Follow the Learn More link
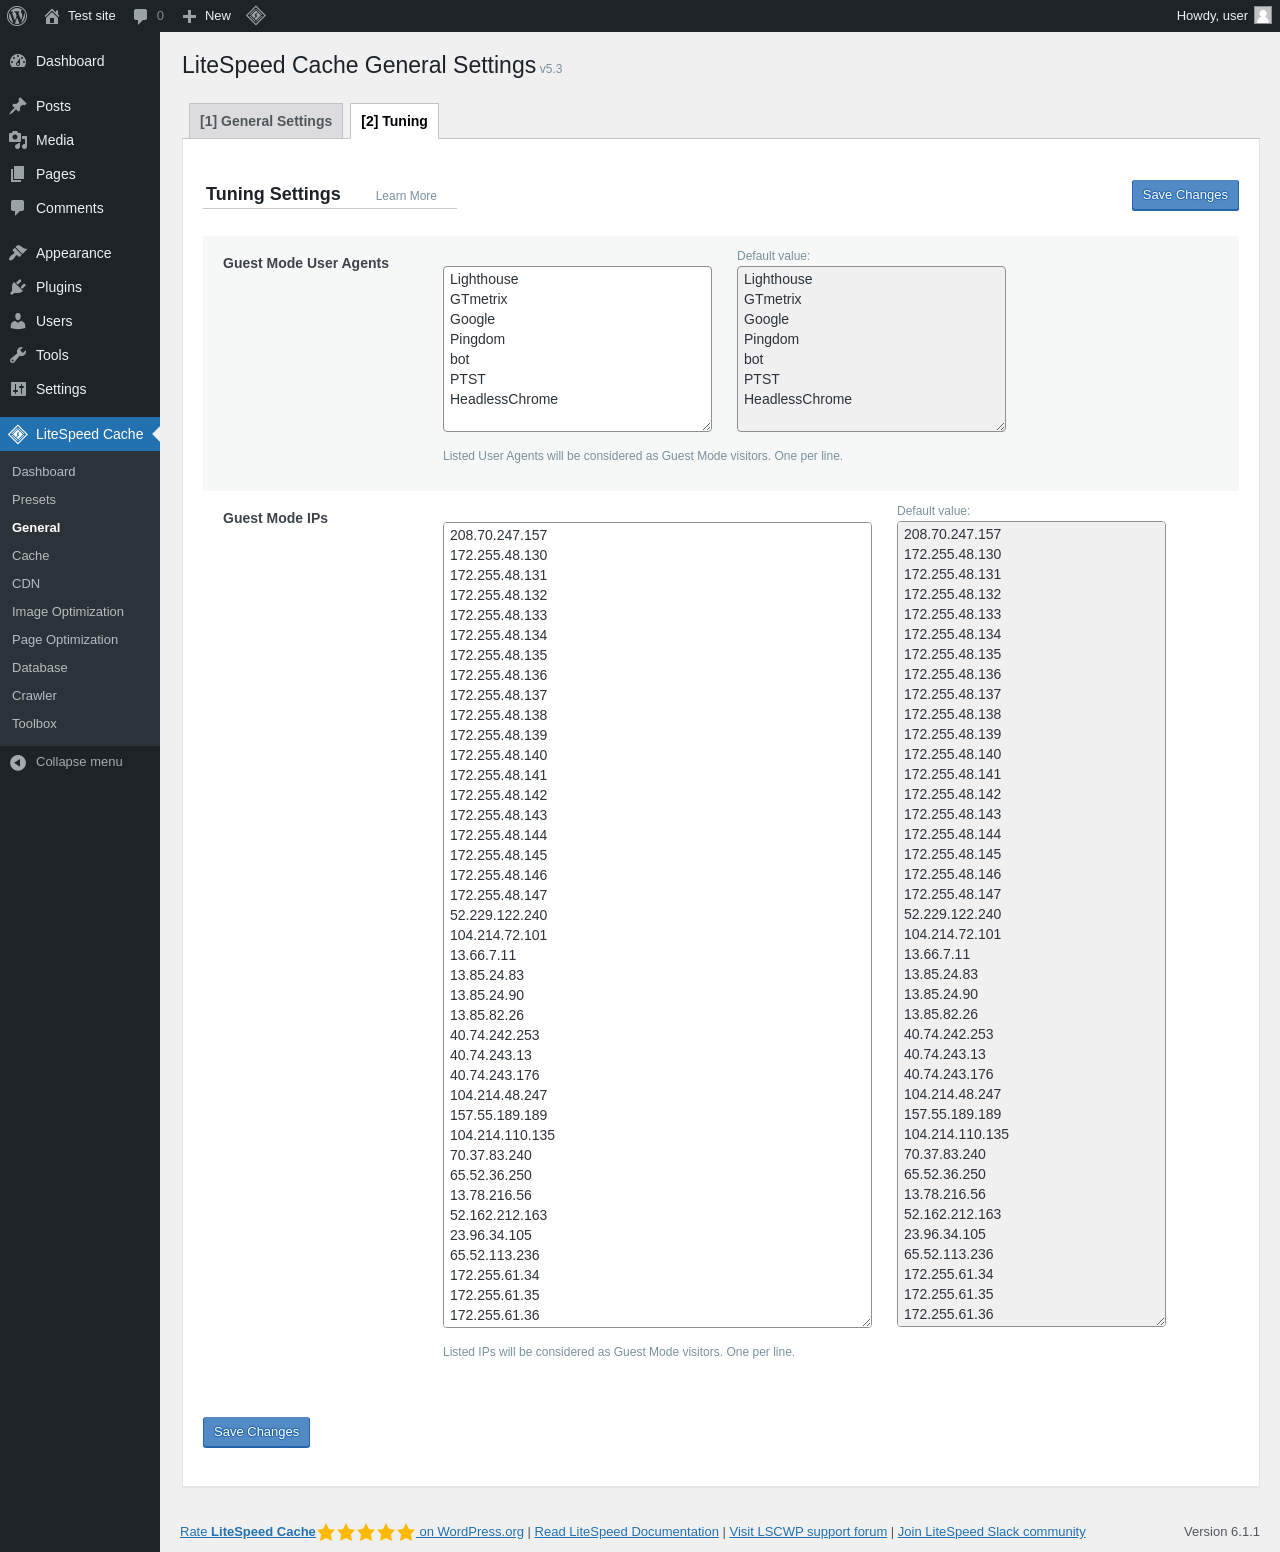The width and height of the screenshot is (1280, 1552). click(406, 196)
